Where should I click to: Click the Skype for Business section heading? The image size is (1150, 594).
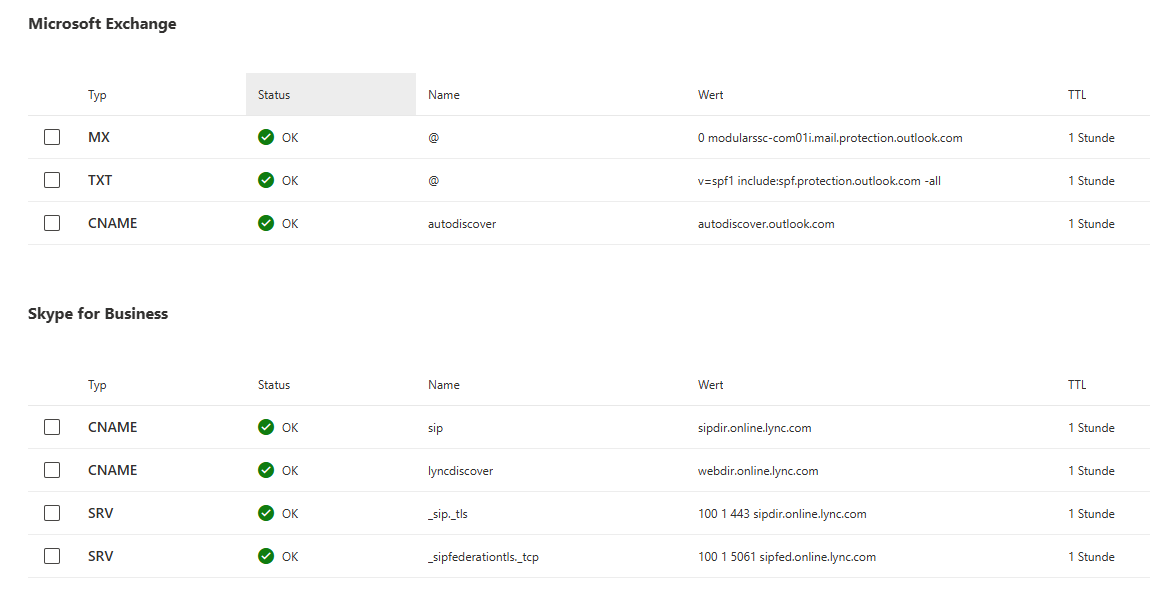pos(98,313)
